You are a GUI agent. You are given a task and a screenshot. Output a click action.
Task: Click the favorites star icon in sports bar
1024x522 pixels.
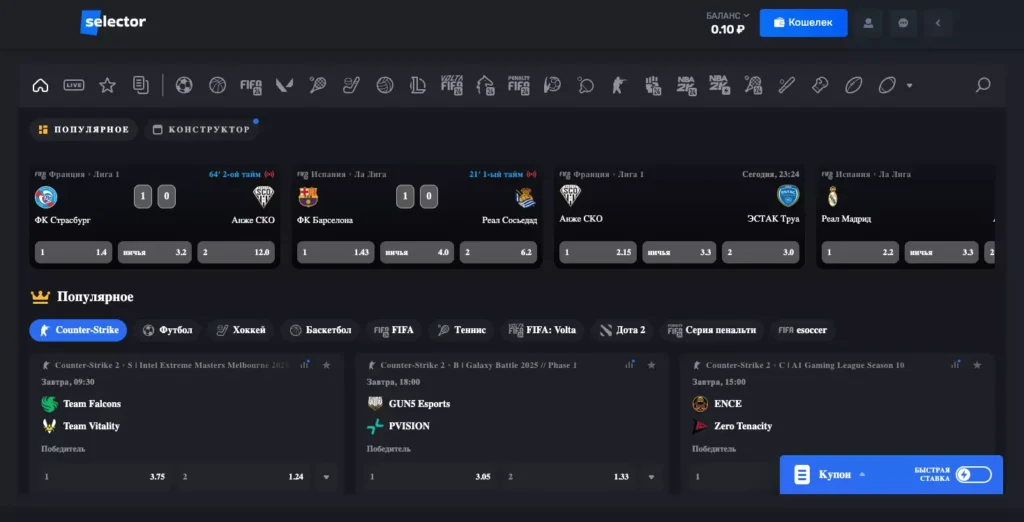(107, 85)
